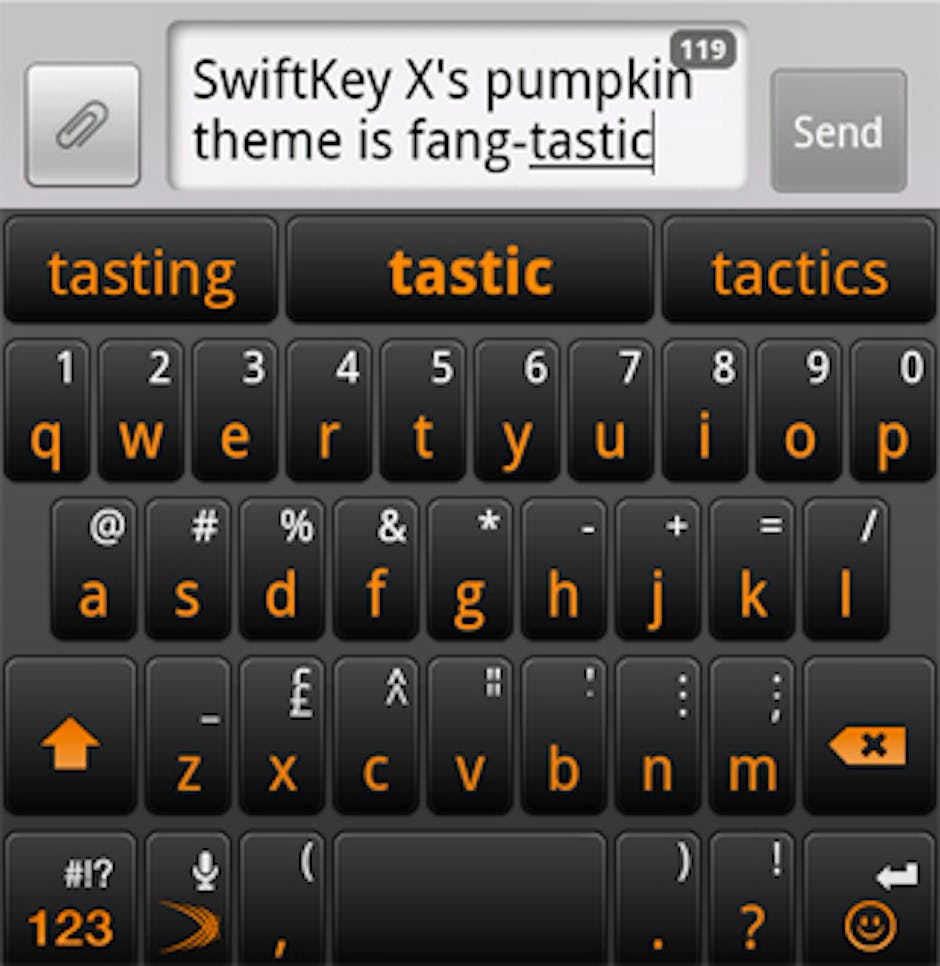The width and height of the screenshot is (940, 966).
Task: Tap the letter m key
Action: (752, 736)
